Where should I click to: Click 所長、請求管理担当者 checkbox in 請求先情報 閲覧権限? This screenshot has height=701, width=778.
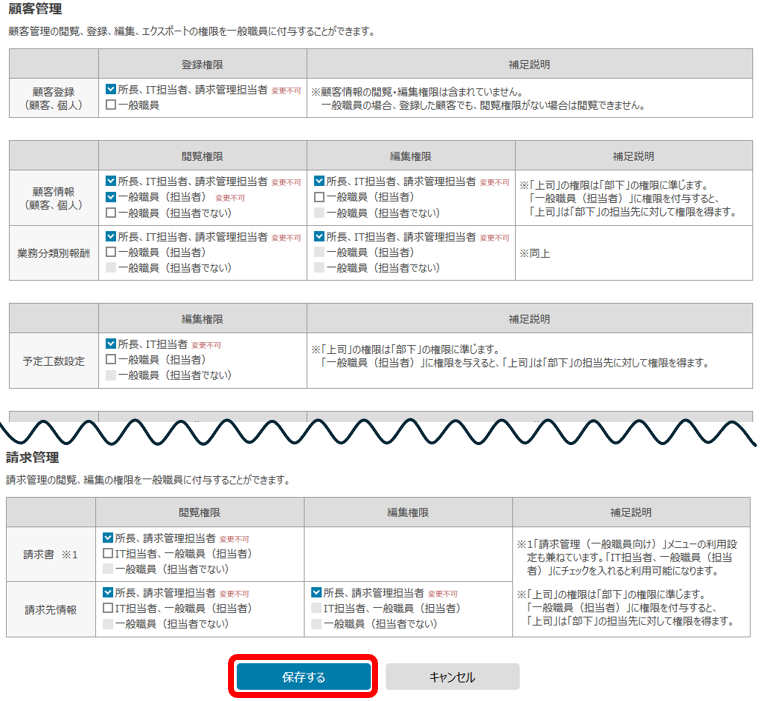click(x=109, y=593)
